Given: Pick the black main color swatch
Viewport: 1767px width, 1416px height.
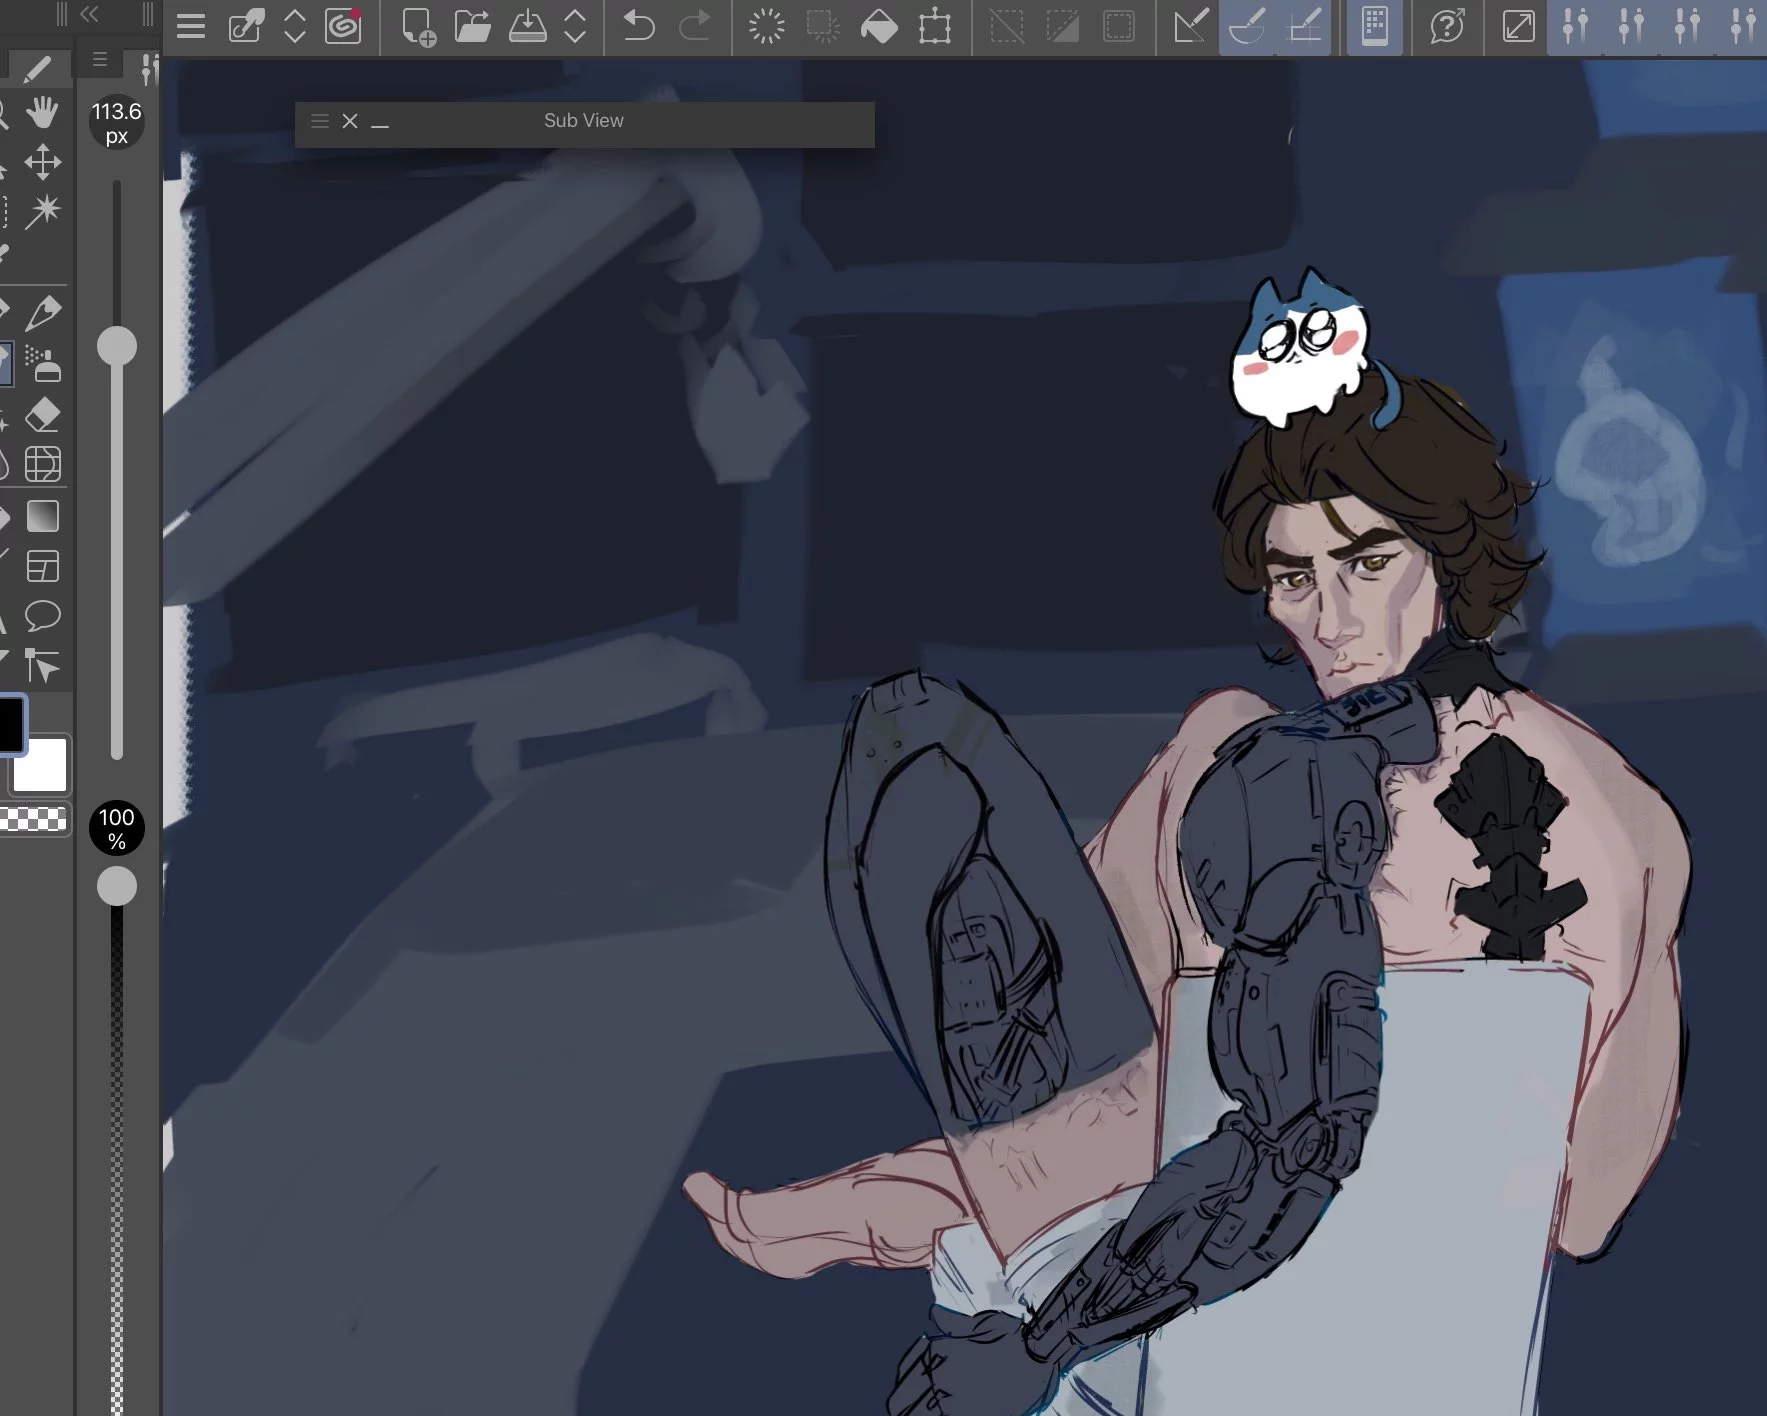Looking at the screenshot, I should click(10, 724).
